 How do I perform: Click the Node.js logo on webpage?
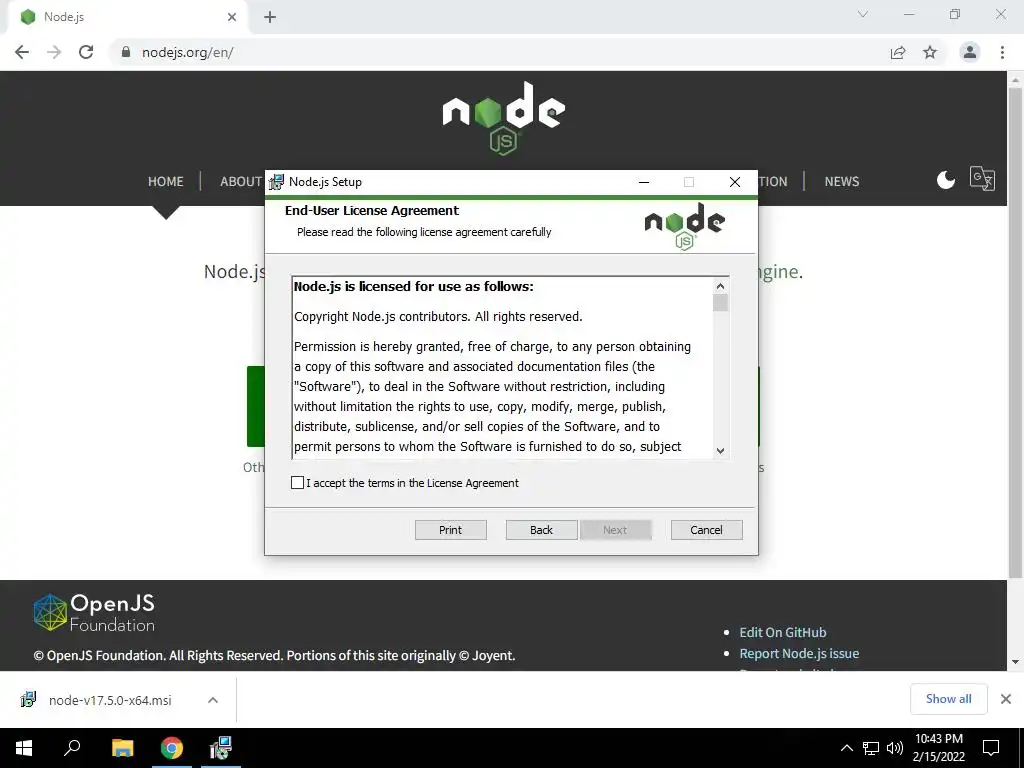click(x=504, y=118)
